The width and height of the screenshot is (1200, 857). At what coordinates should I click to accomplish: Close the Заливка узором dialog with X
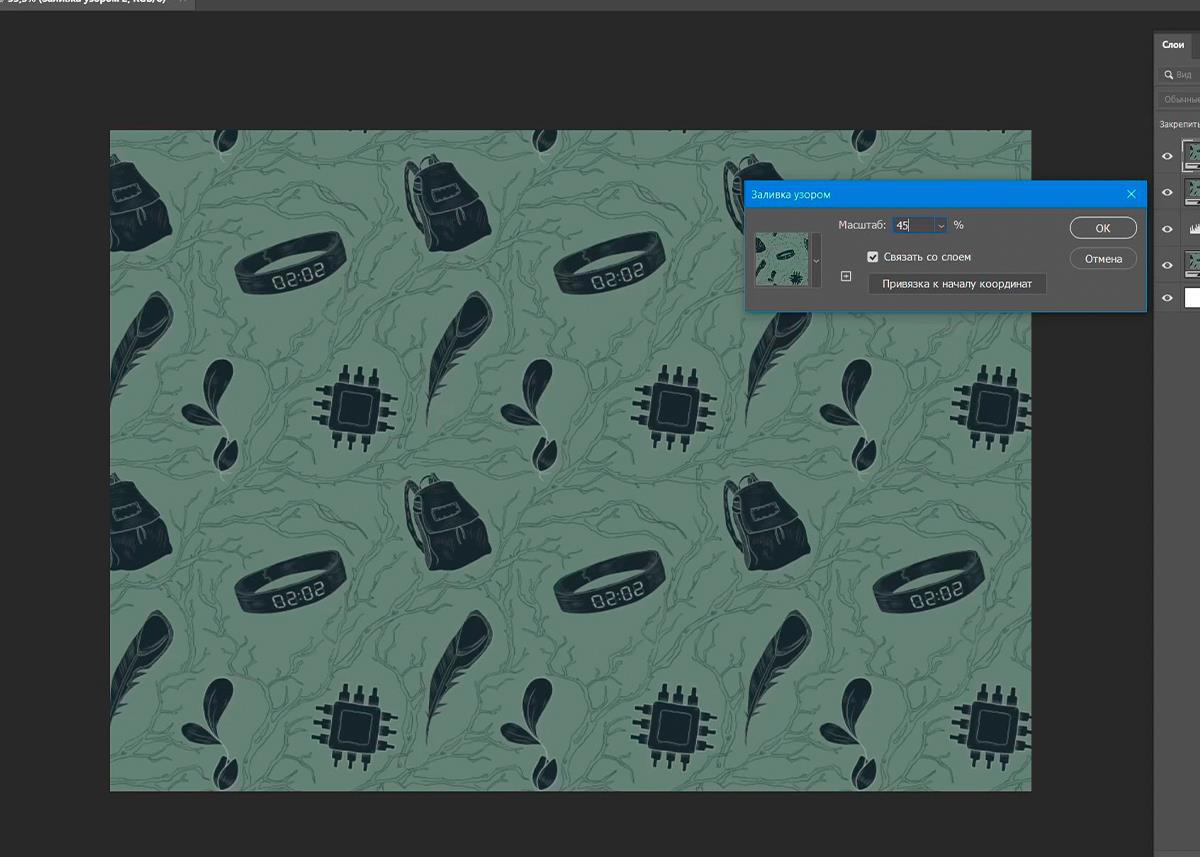1131,194
